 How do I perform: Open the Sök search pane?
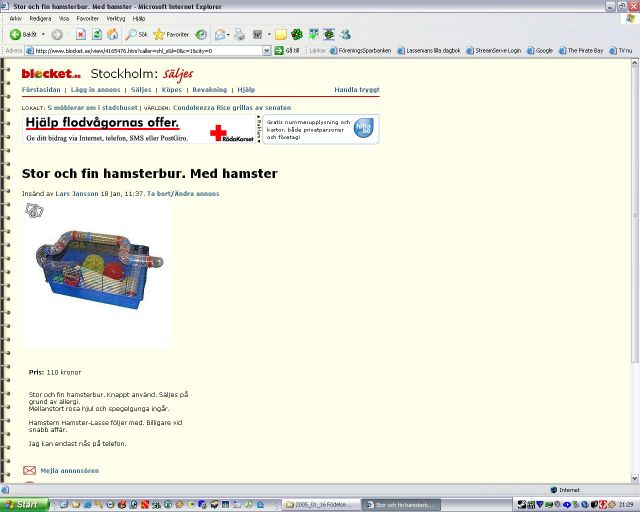(x=136, y=35)
